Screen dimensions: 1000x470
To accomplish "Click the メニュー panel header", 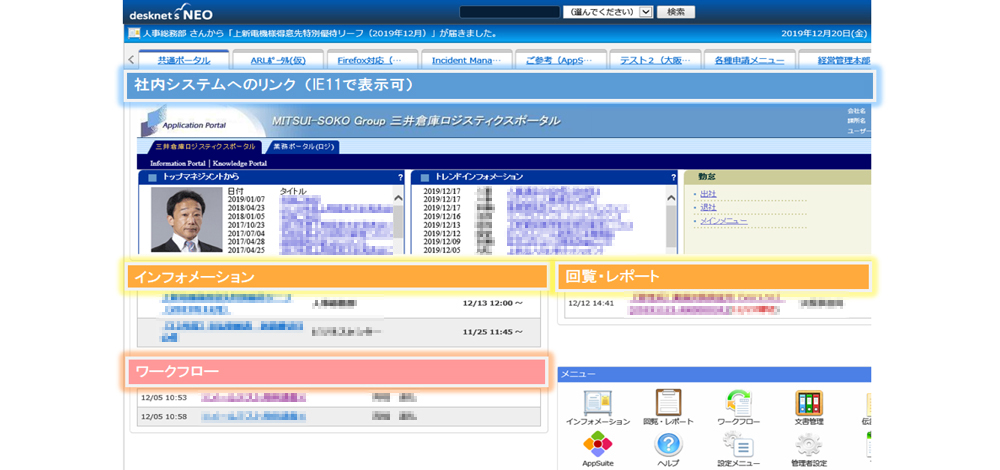I will point(714,374).
